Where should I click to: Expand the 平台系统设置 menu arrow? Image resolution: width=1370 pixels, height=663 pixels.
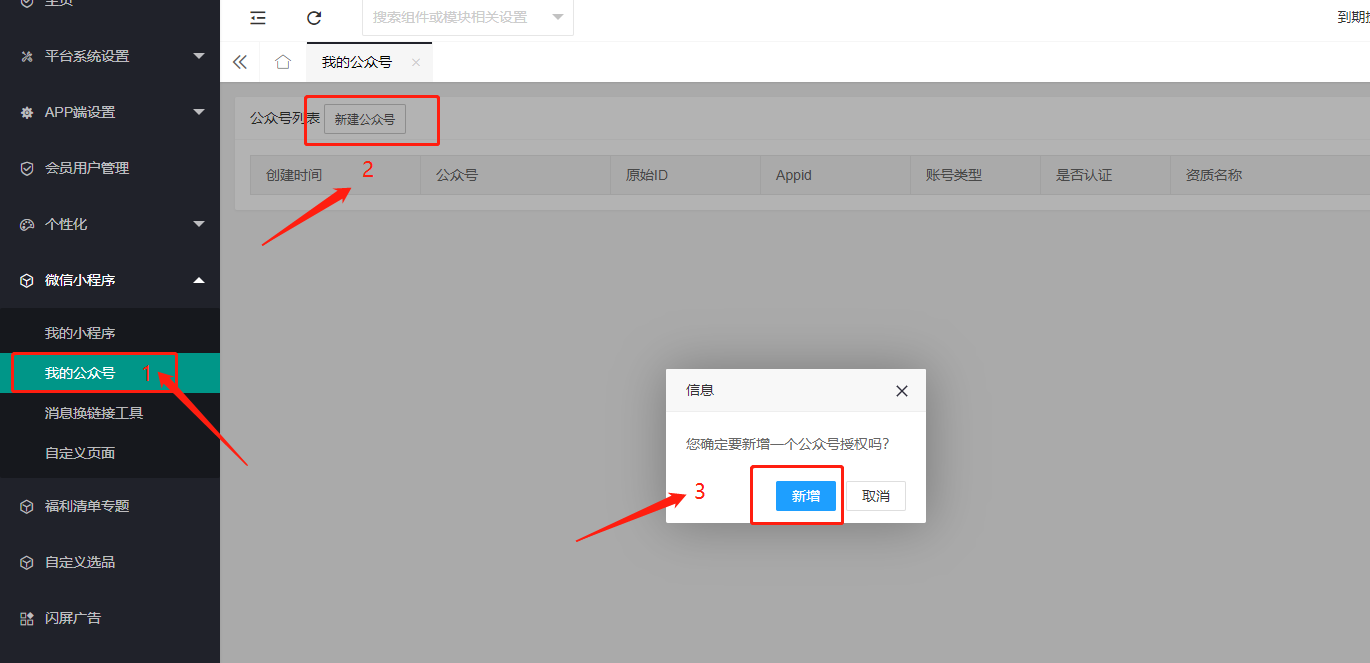pos(199,56)
